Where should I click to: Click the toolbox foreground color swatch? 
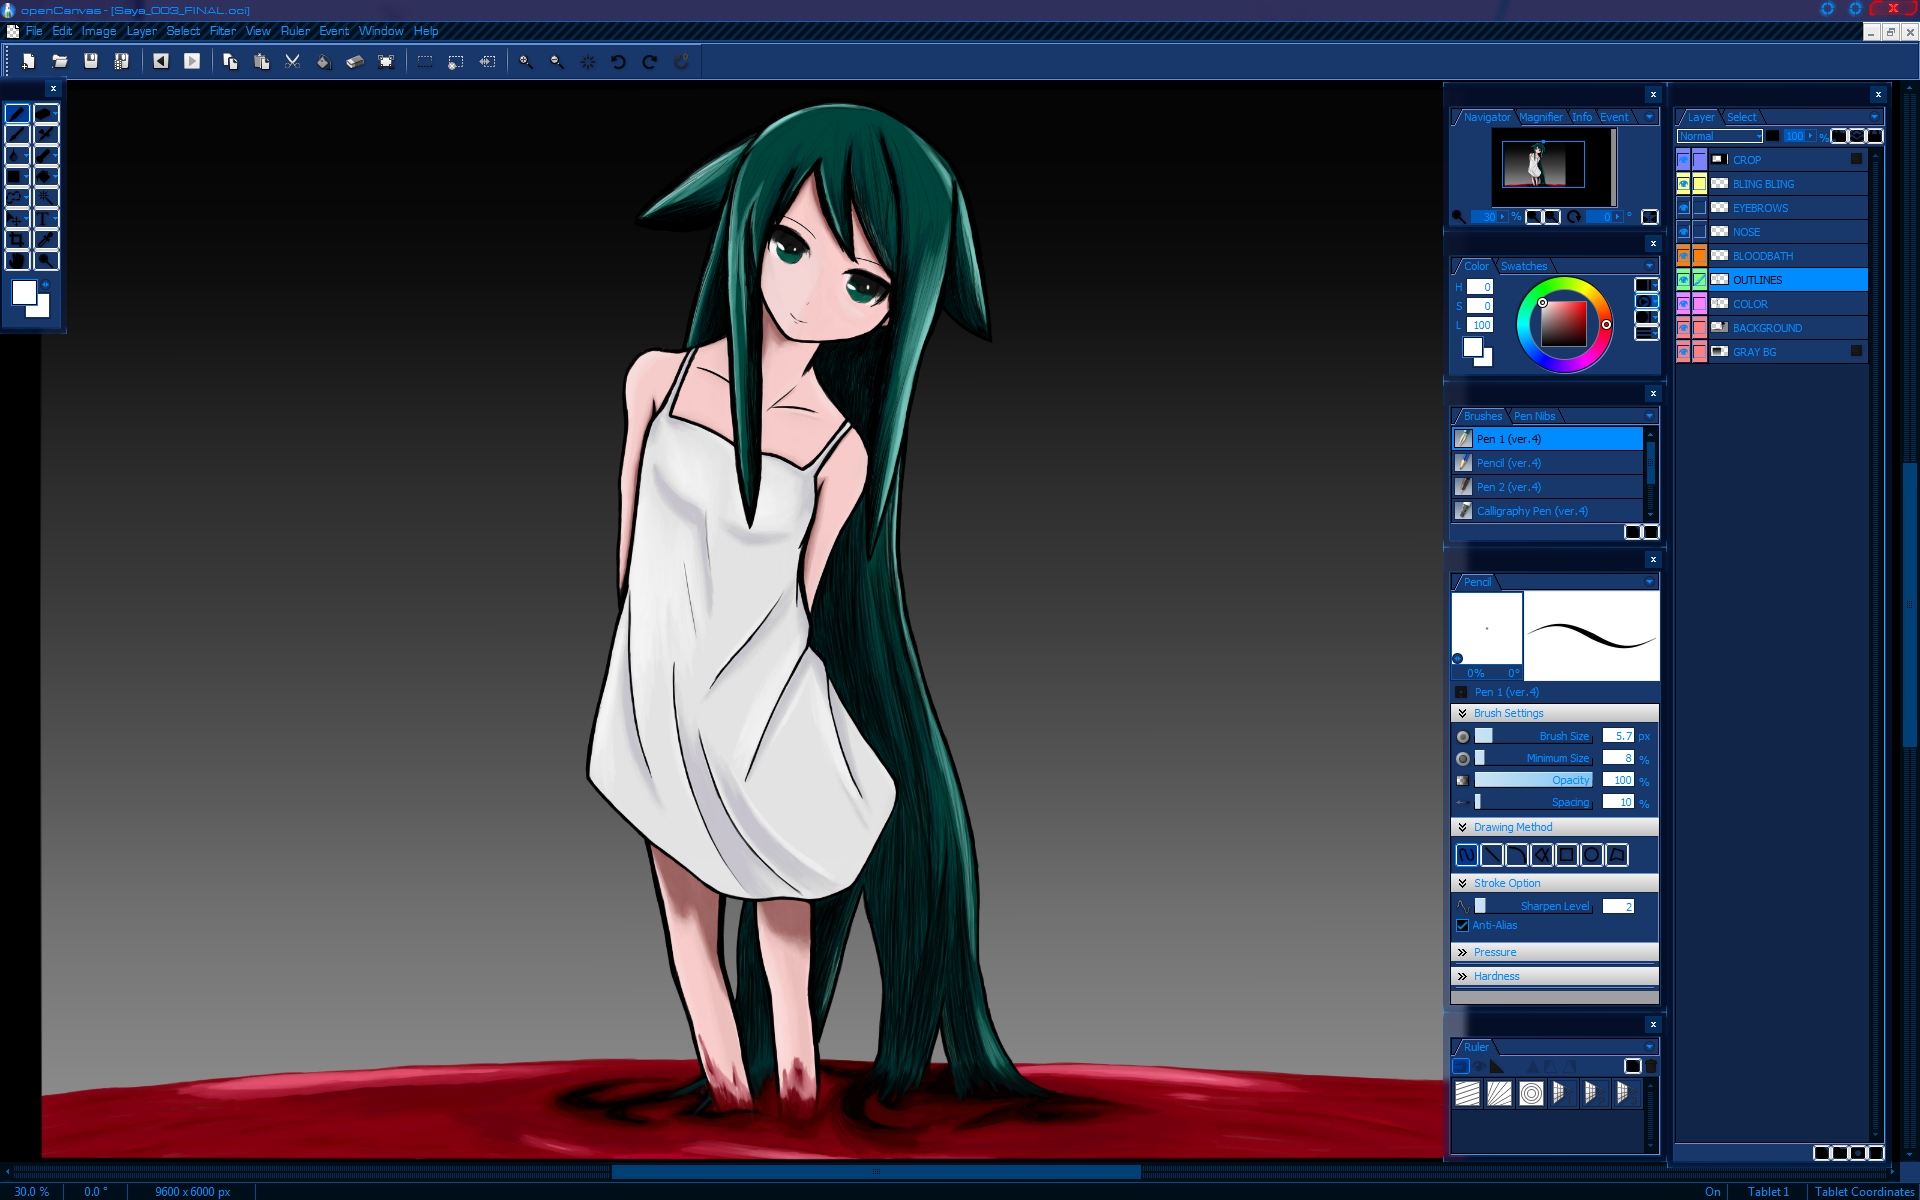[24, 292]
